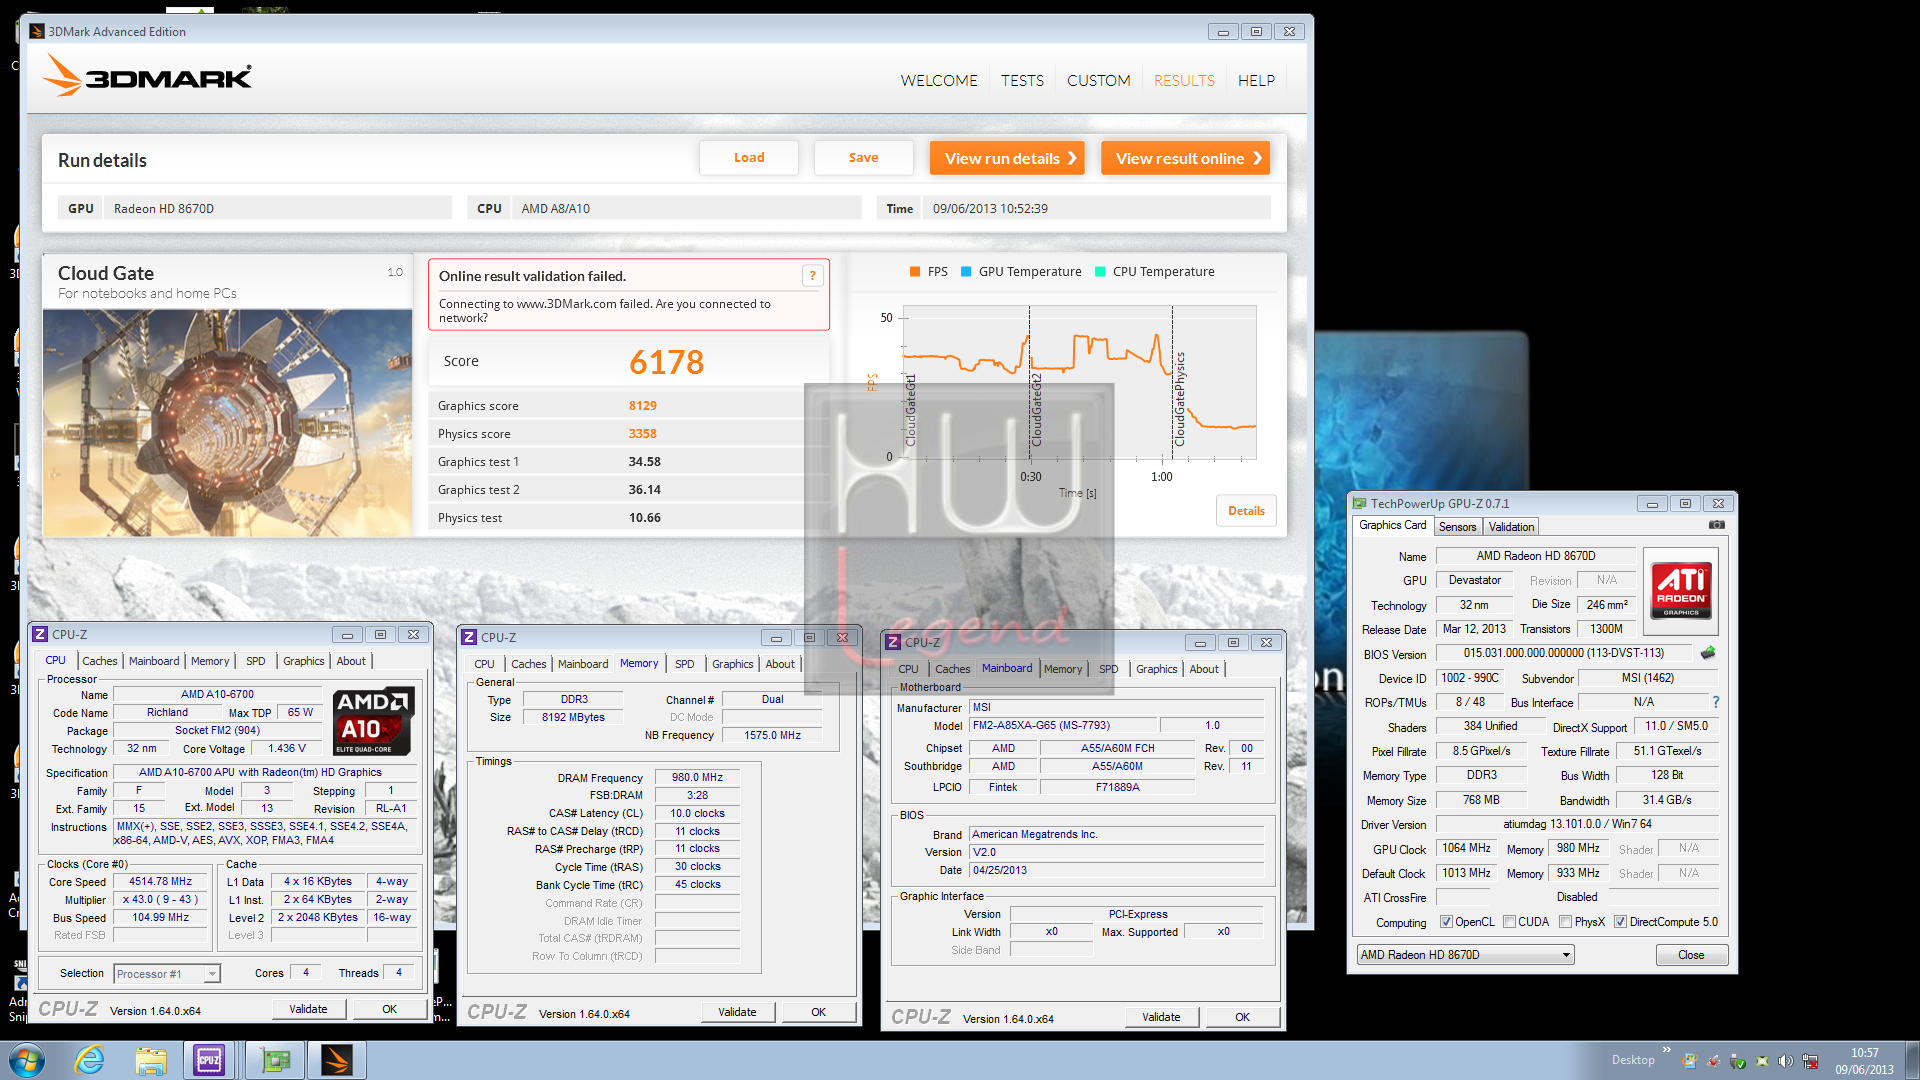
Task: Click the ATI Radeon logo in GPU-Z
Action: pyautogui.click(x=1681, y=591)
